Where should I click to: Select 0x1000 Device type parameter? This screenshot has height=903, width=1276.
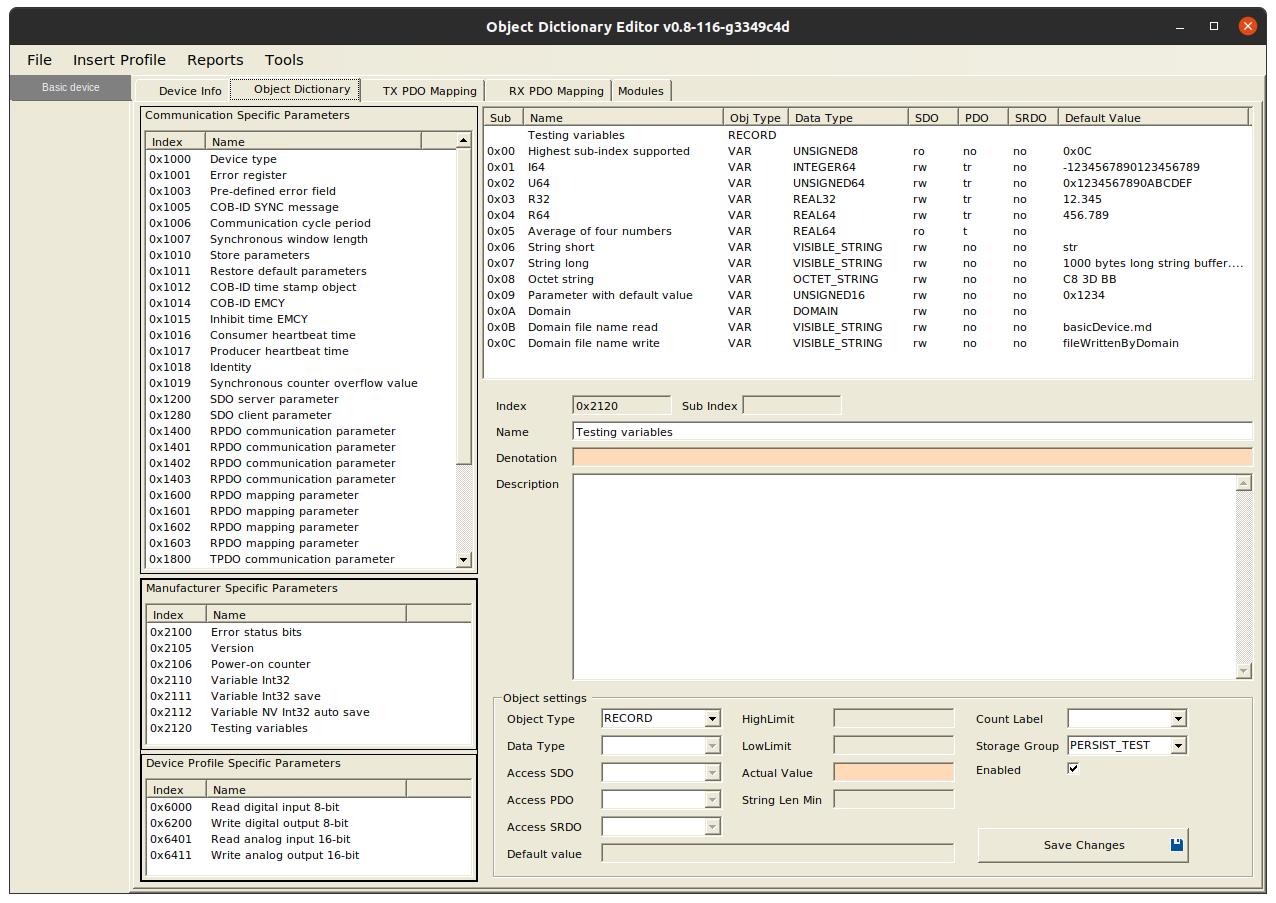coord(243,159)
